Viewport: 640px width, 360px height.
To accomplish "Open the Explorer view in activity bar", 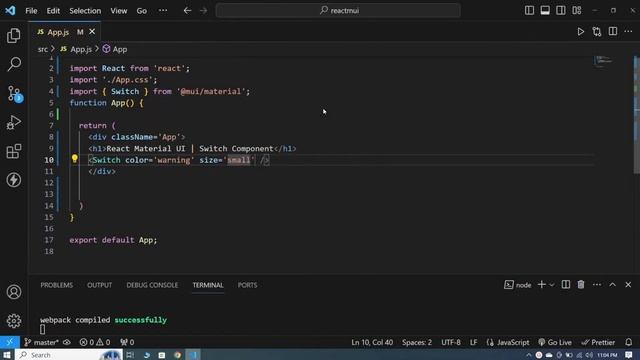I will (14, 36).
